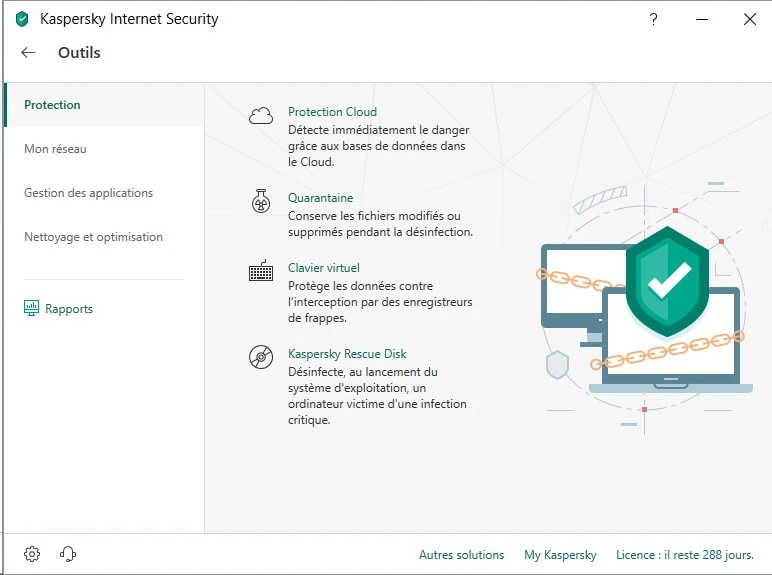Go back using the arrow icon
This screenshot has width=772, height=575.
[28, 53]
